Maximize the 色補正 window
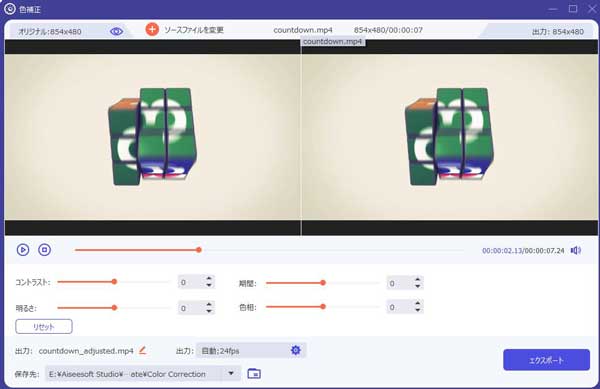The image size is (600, 389). 573,9
